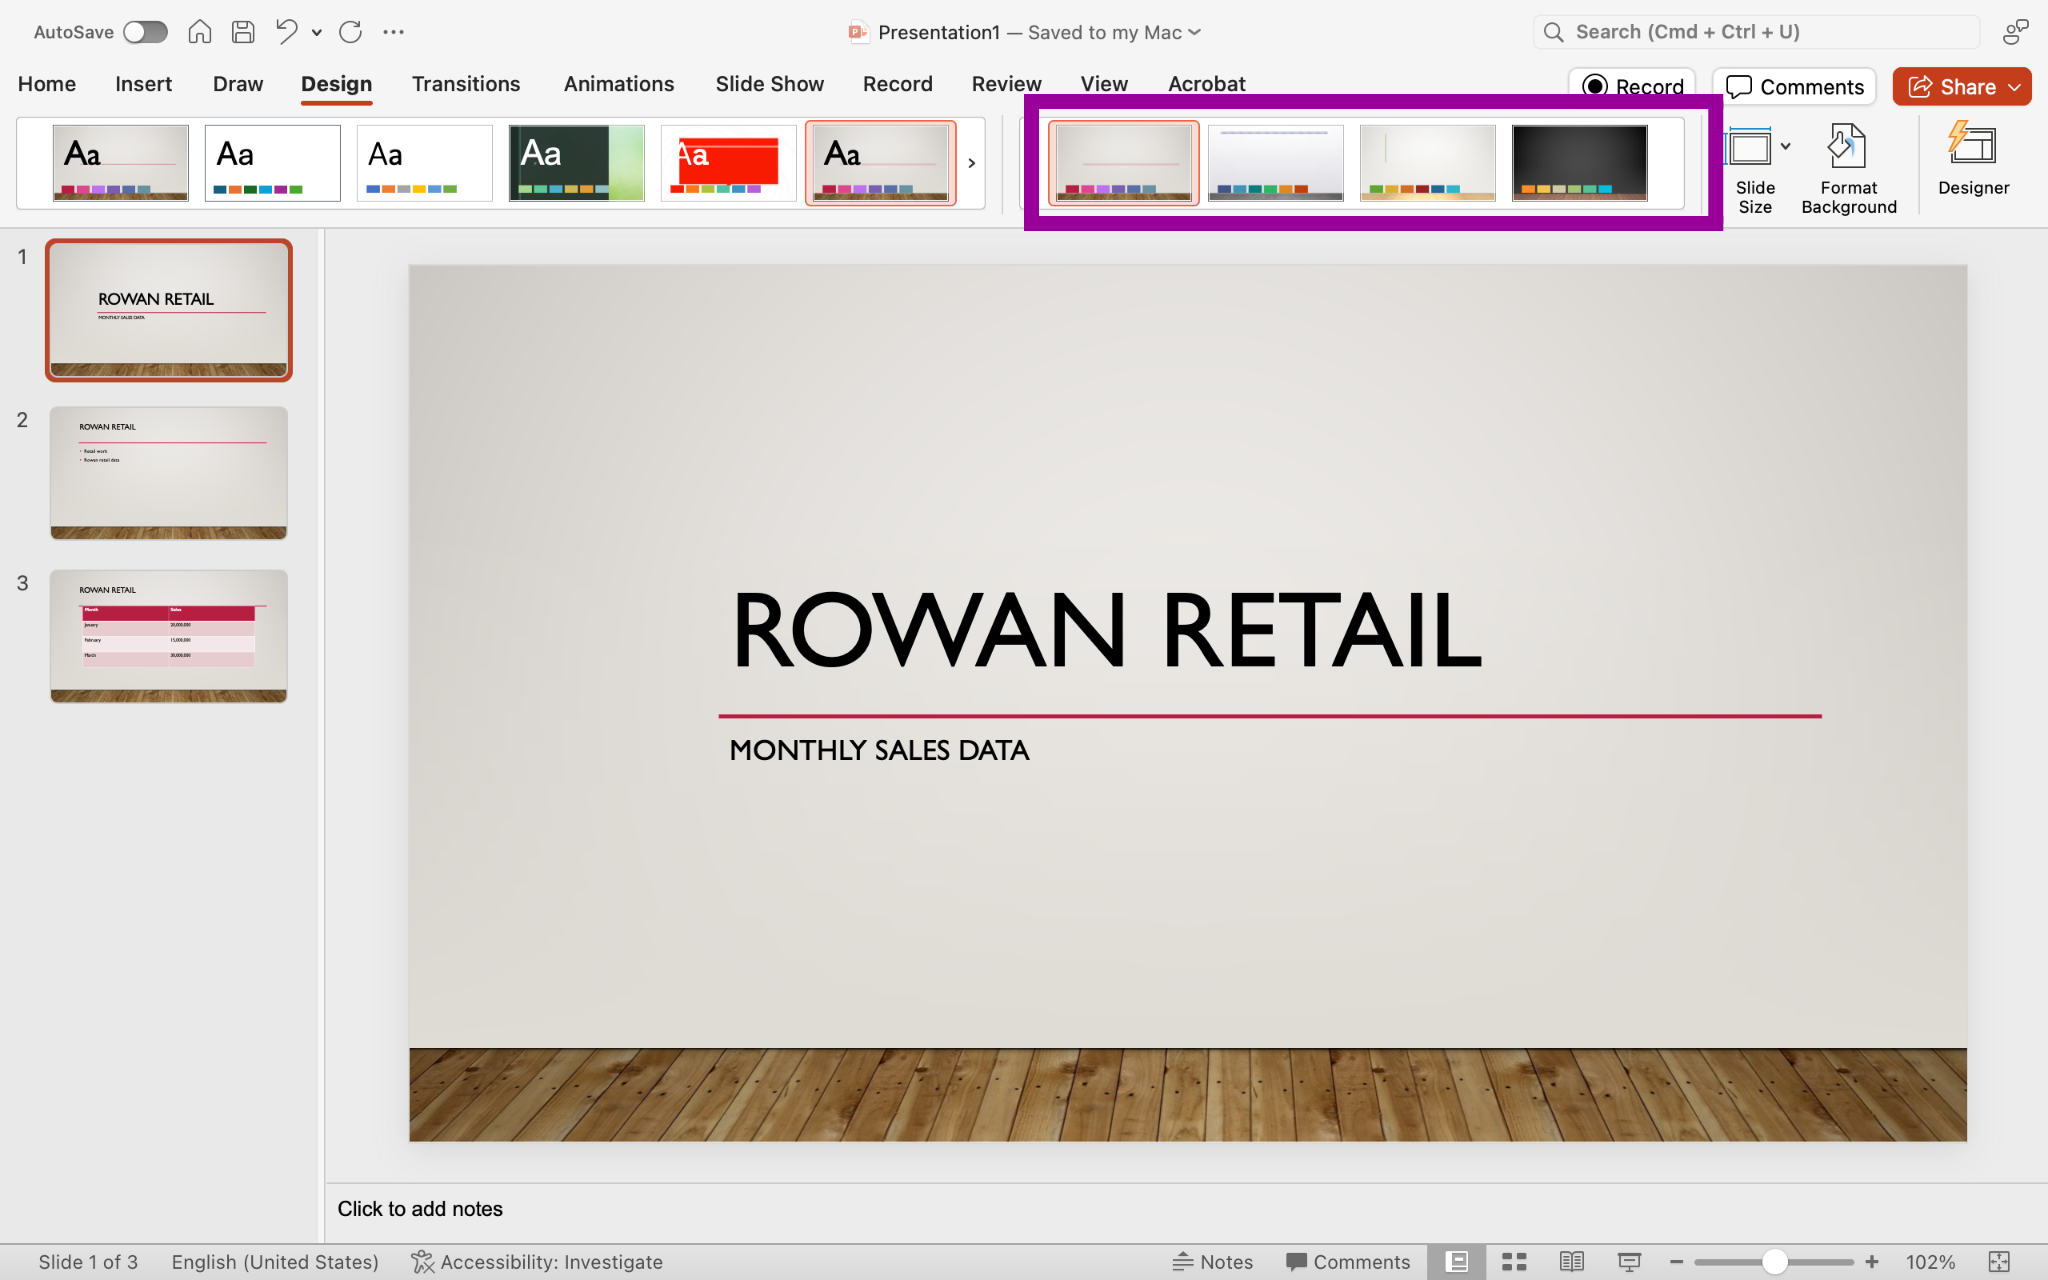Click the Undo arrow icon

click(287, 32)
